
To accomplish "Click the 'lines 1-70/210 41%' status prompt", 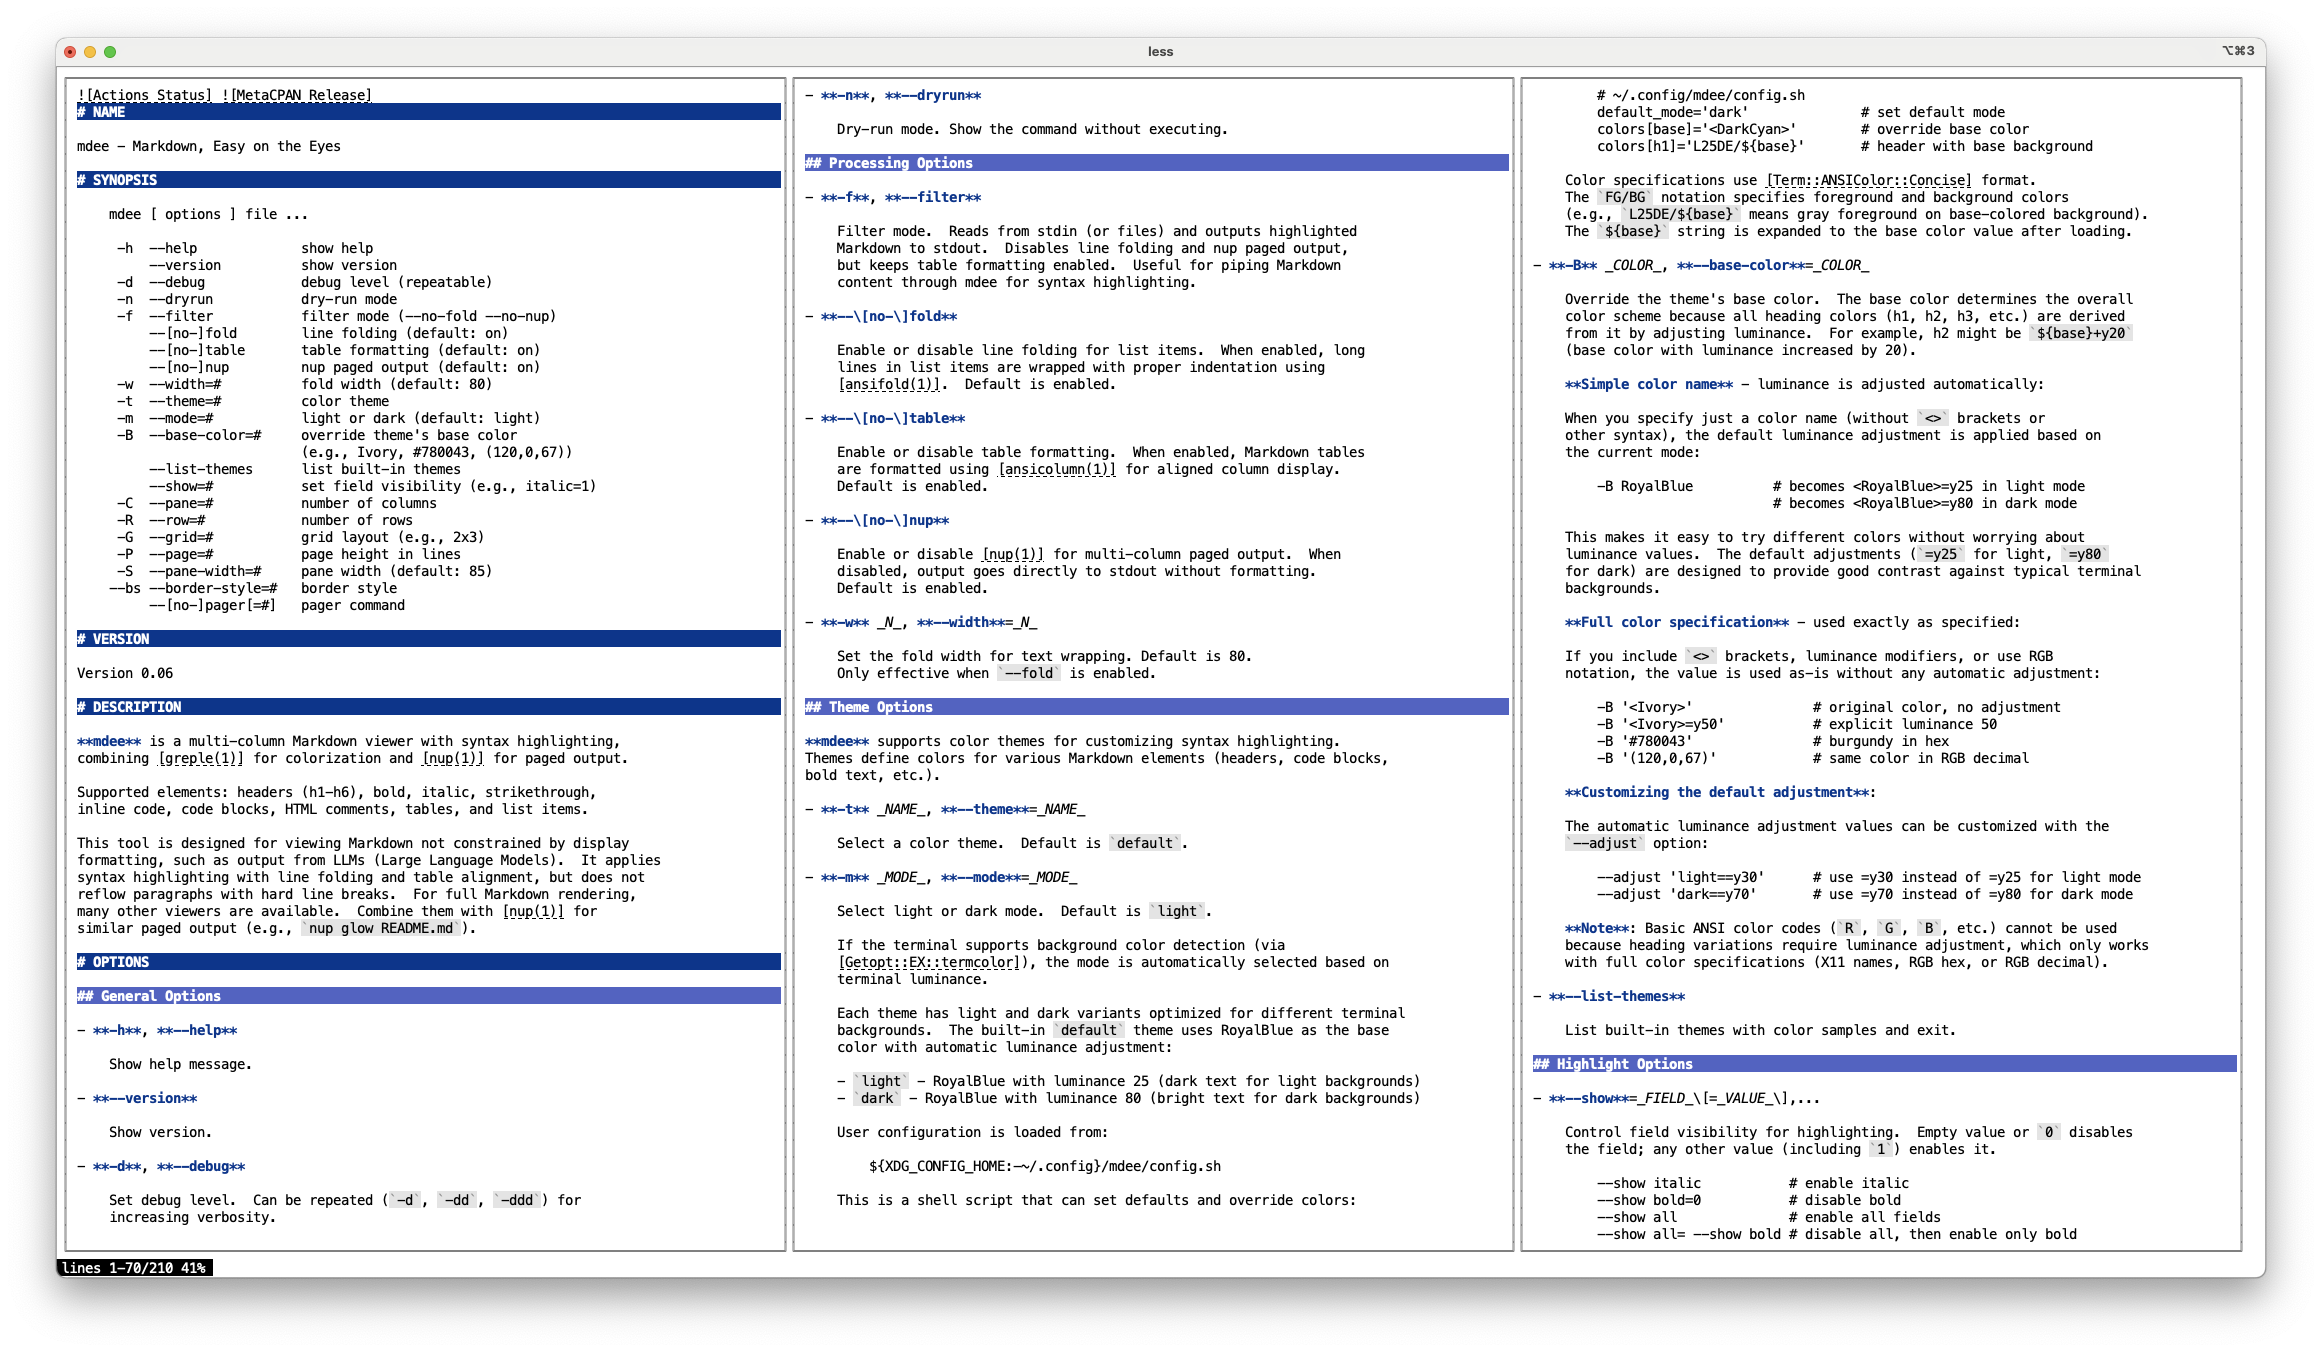I will 134,1268.
